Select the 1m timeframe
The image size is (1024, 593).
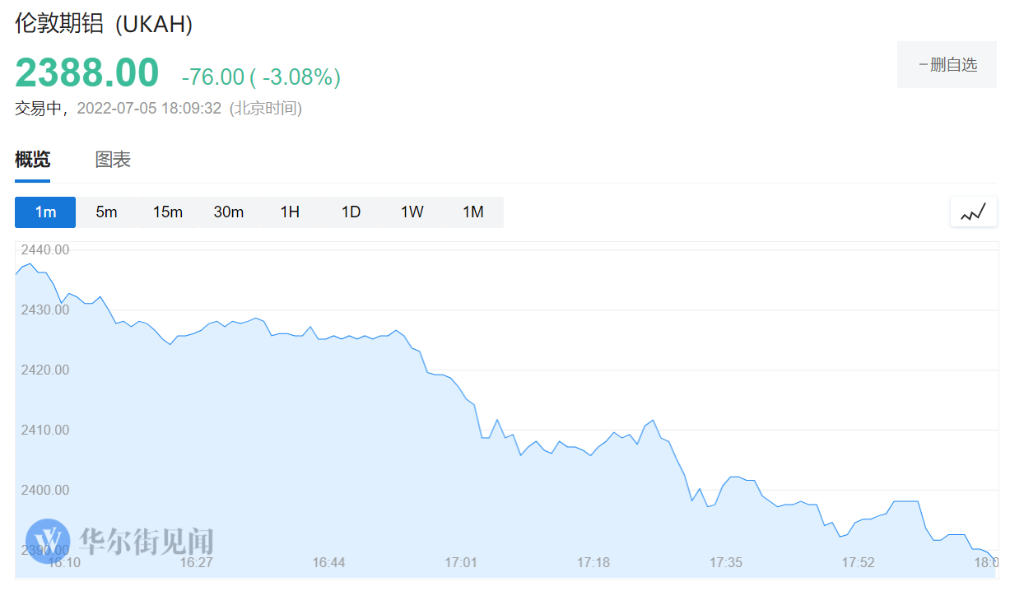coord(45,212)
